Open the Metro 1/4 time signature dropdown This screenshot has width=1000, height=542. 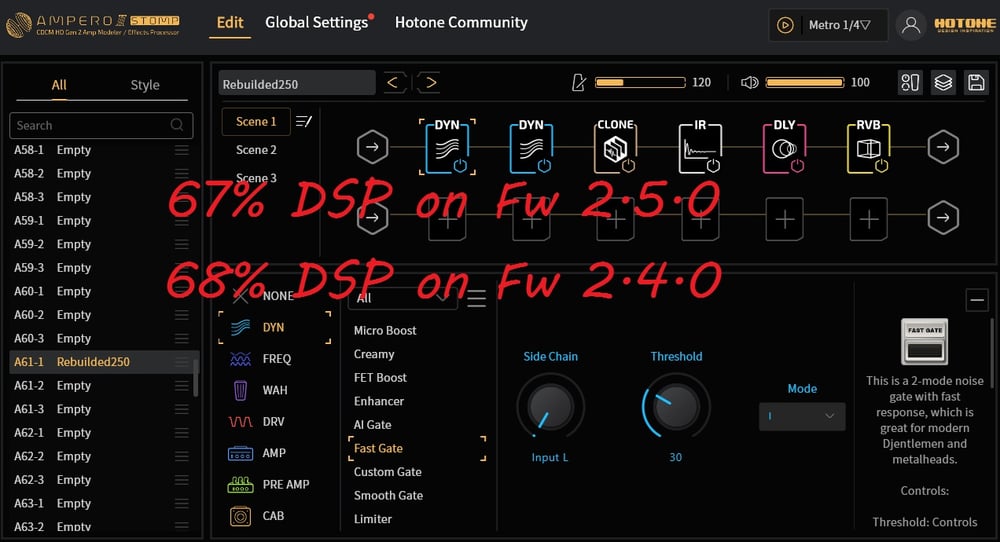click(839, 25)
